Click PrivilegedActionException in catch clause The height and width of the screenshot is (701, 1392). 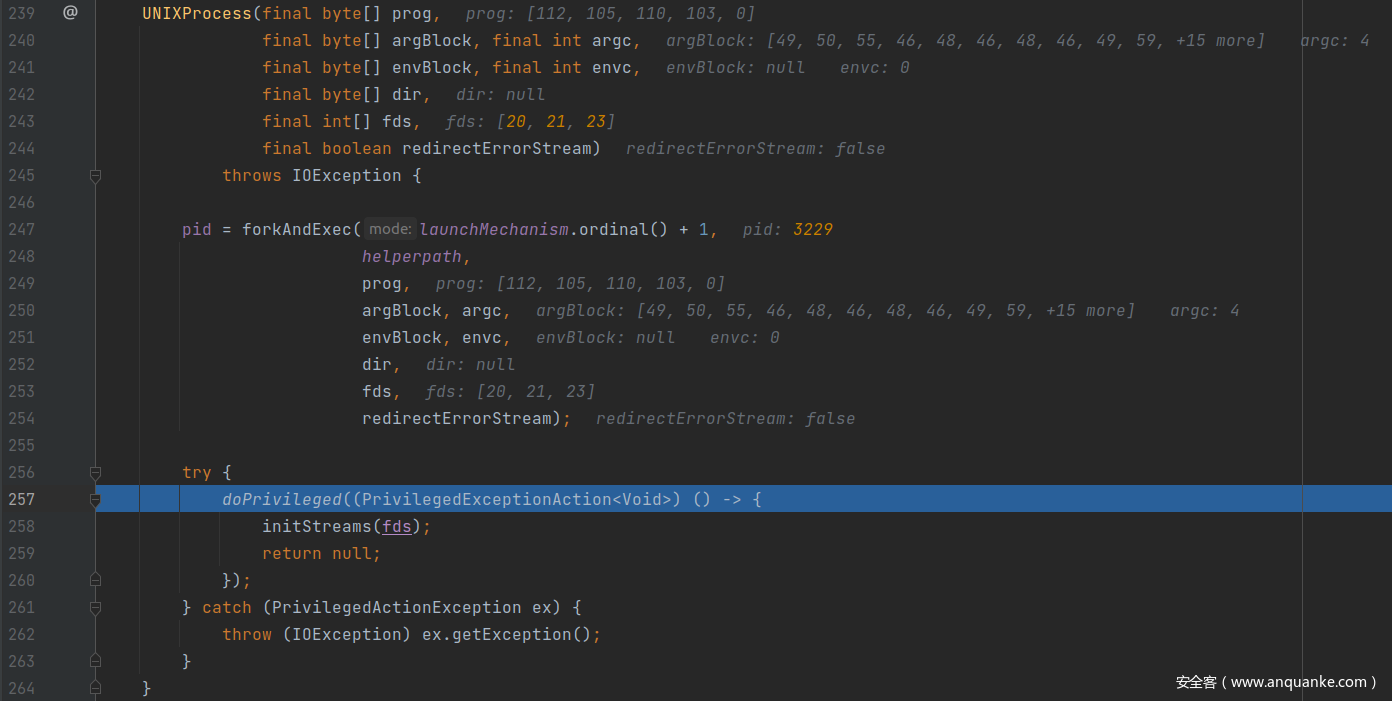[x=397, y=607]
